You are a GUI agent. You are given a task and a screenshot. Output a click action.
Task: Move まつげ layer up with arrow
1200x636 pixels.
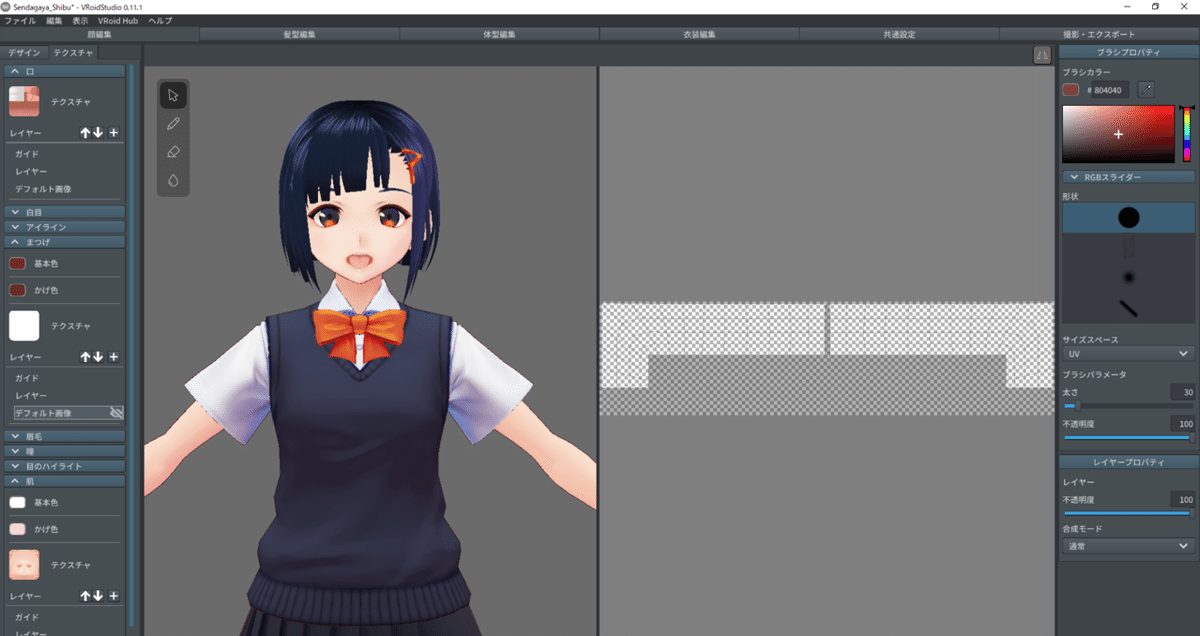pyautogui.click(x=86, y=356)
